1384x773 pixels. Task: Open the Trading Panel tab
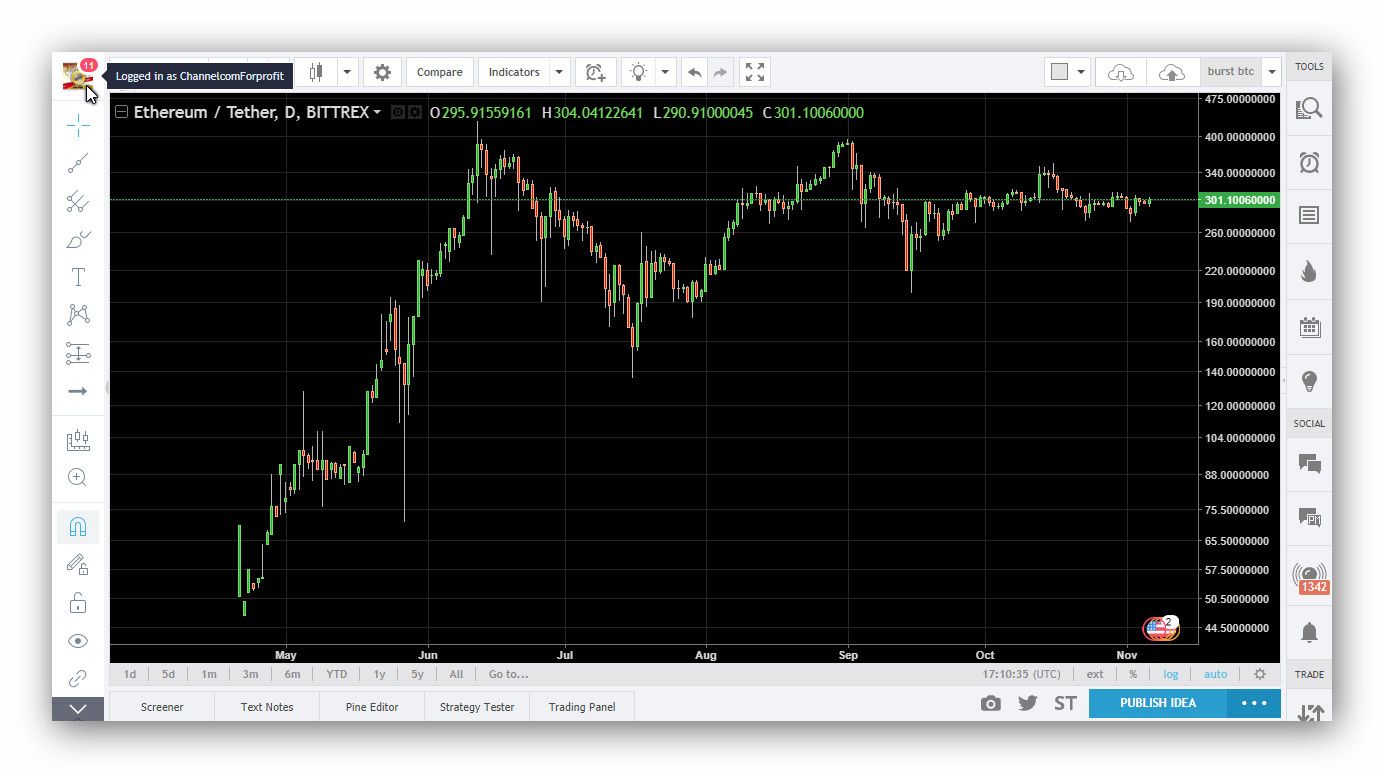582,707
